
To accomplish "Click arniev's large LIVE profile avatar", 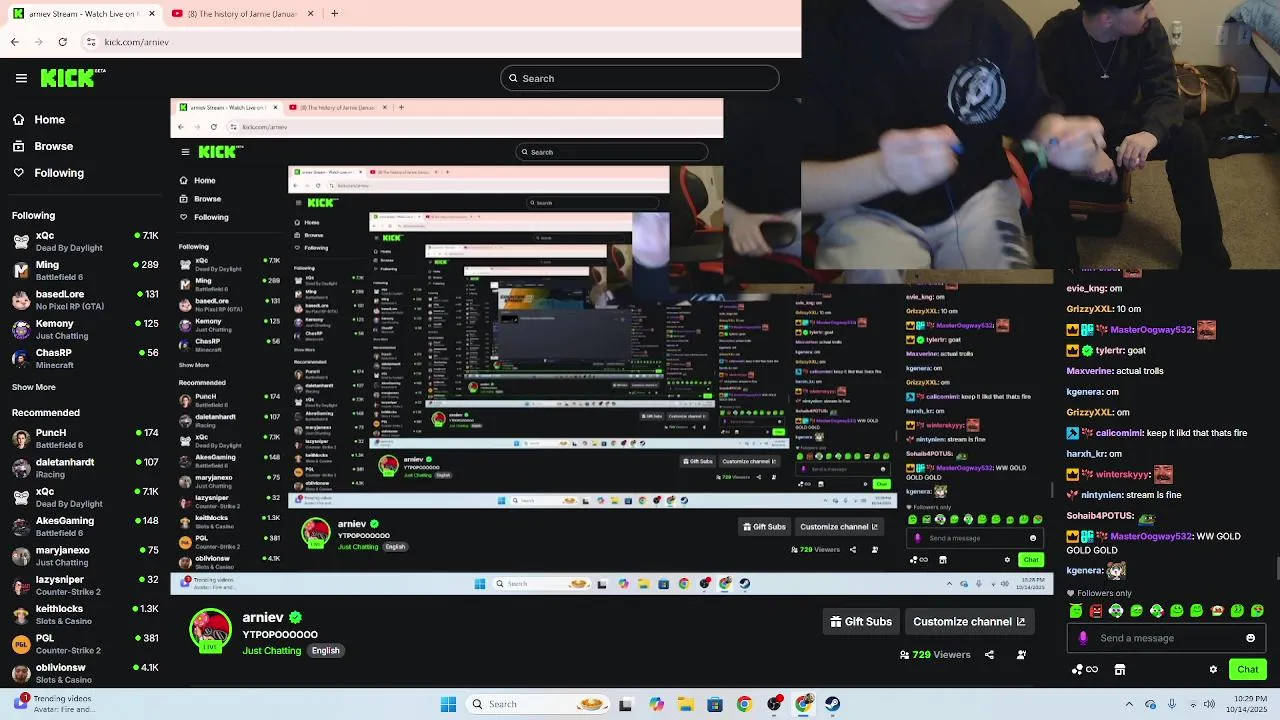I will [x=210, y=631].
